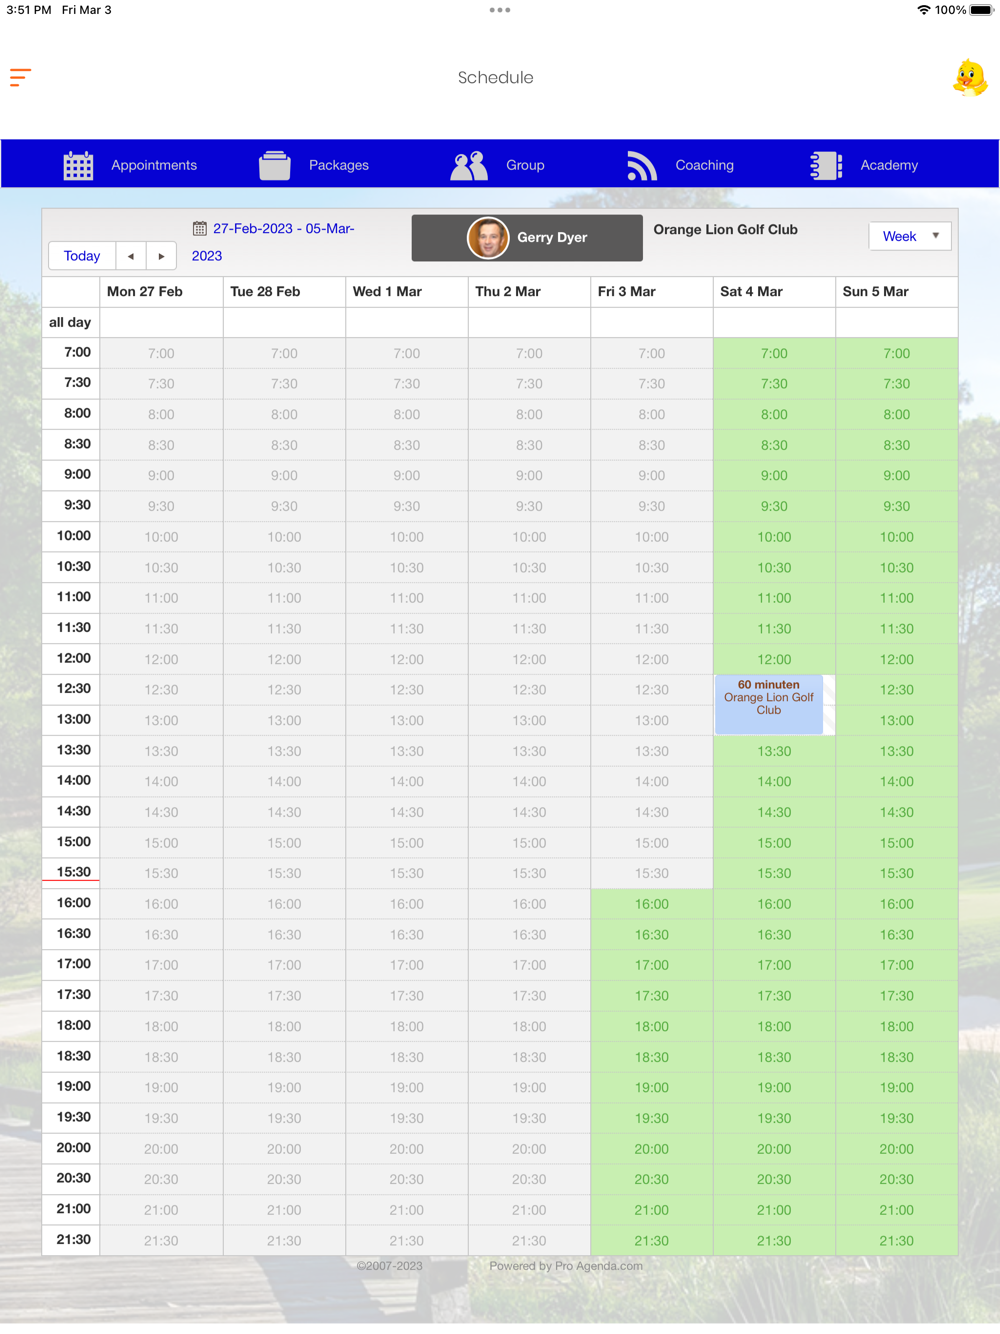Click the Packages box icon
The width and height of the screenshot is (1000, 1334).
tap(275, 165)
